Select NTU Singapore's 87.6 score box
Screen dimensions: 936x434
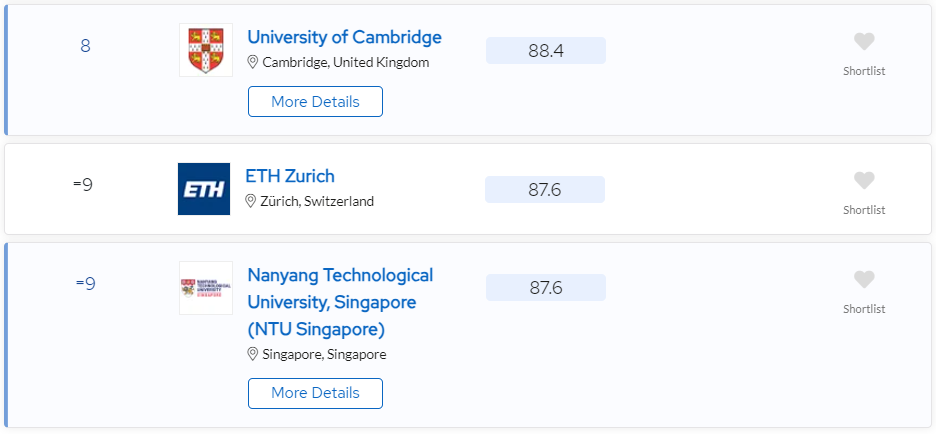pos(546,288)
